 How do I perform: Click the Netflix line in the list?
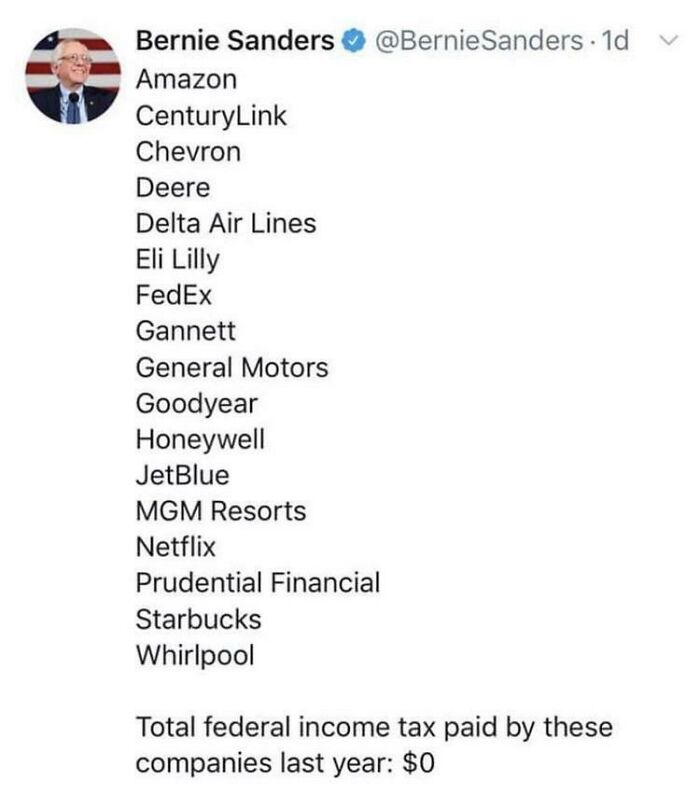[176, 547]
